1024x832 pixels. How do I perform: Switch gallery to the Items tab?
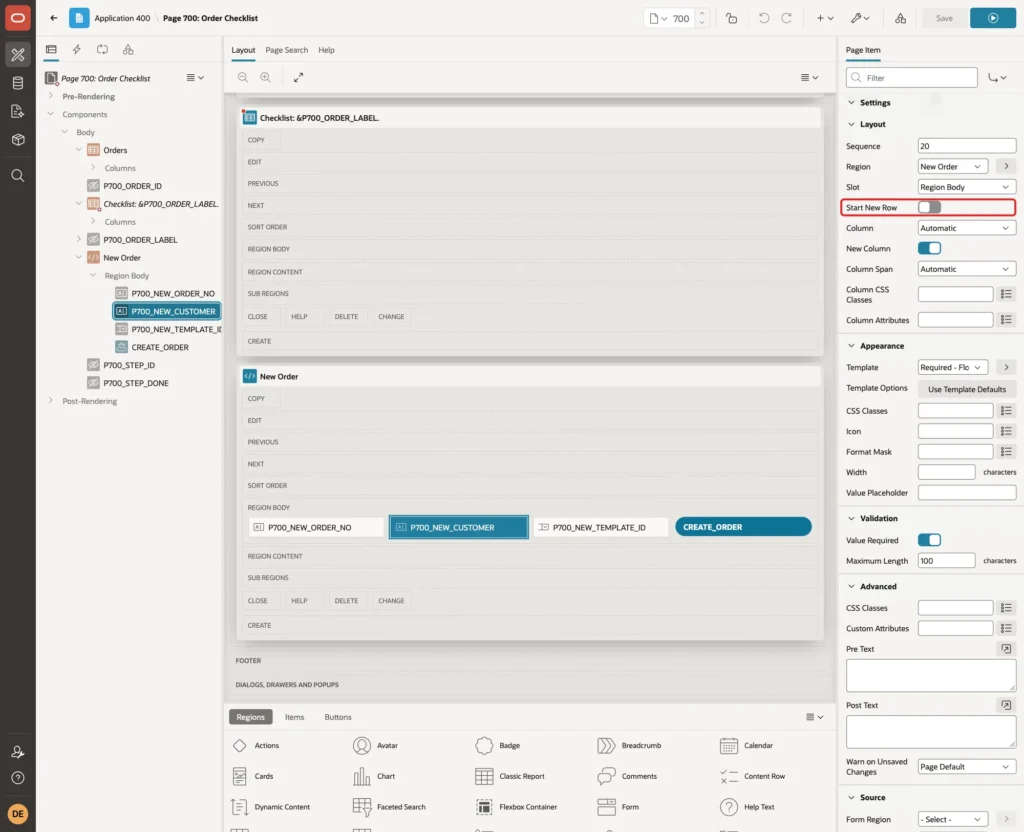point(295,717)
